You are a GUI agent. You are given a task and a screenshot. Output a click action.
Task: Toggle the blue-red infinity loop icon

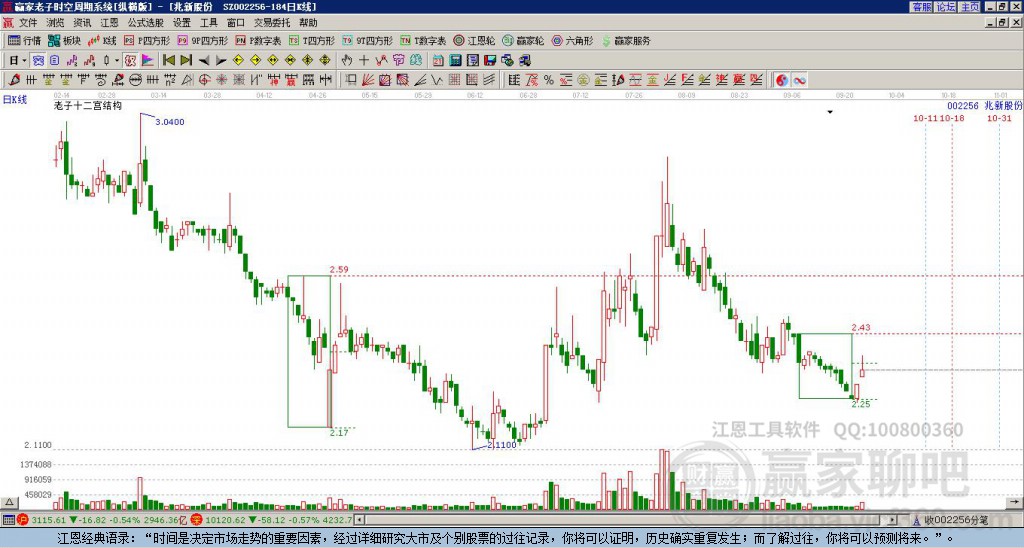(x=799, y=80)
